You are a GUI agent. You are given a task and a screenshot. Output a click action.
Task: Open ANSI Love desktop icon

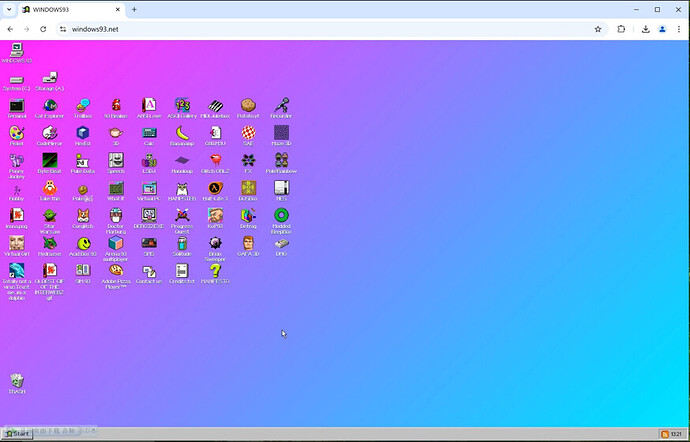pyautogui.click(x=149, y=106)
